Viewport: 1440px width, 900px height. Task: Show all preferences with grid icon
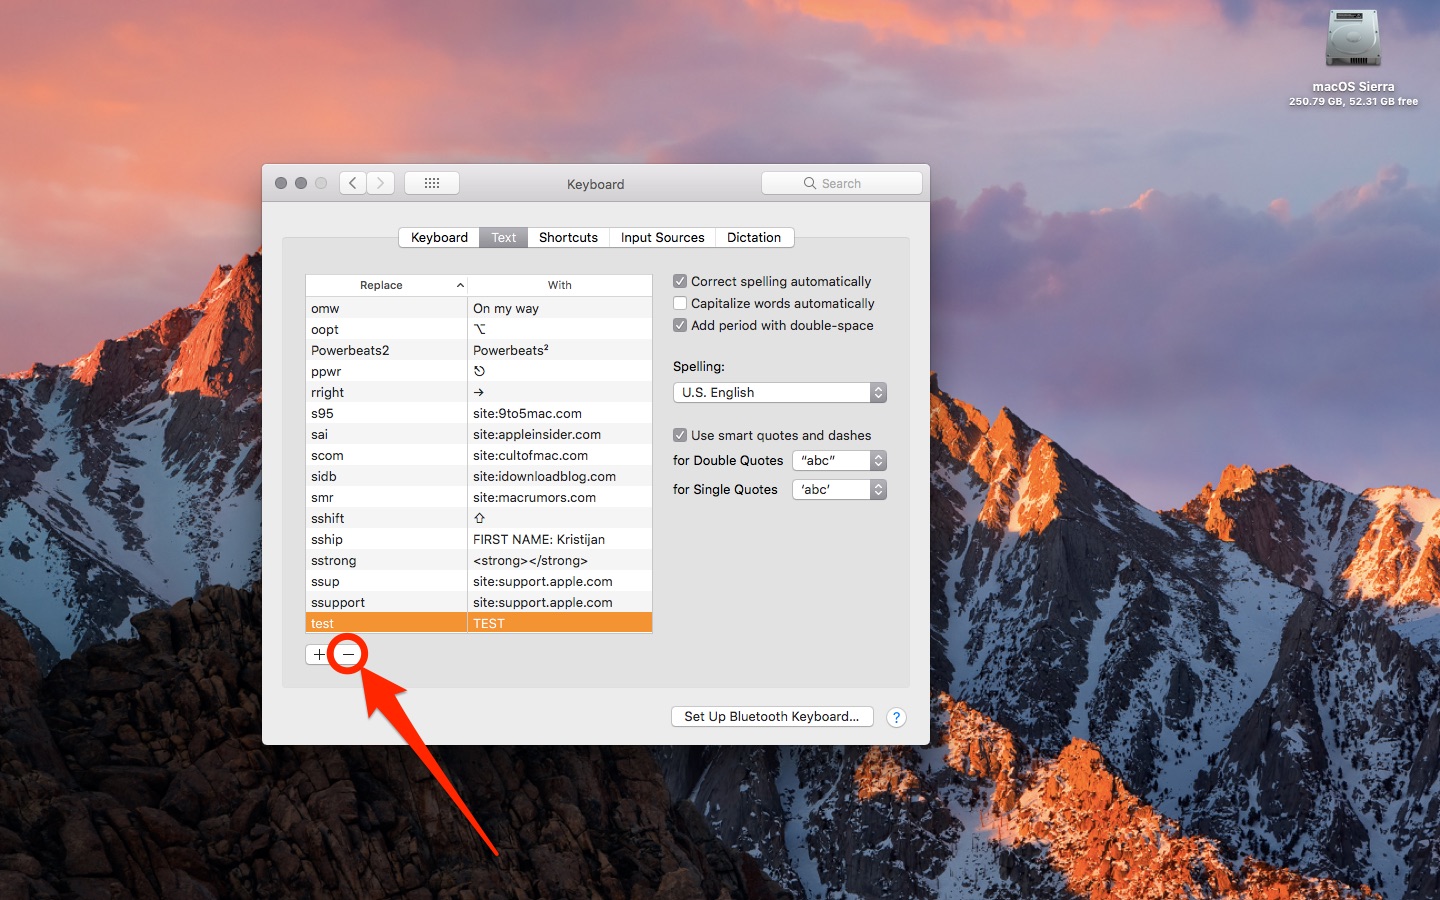pos(432,183)
